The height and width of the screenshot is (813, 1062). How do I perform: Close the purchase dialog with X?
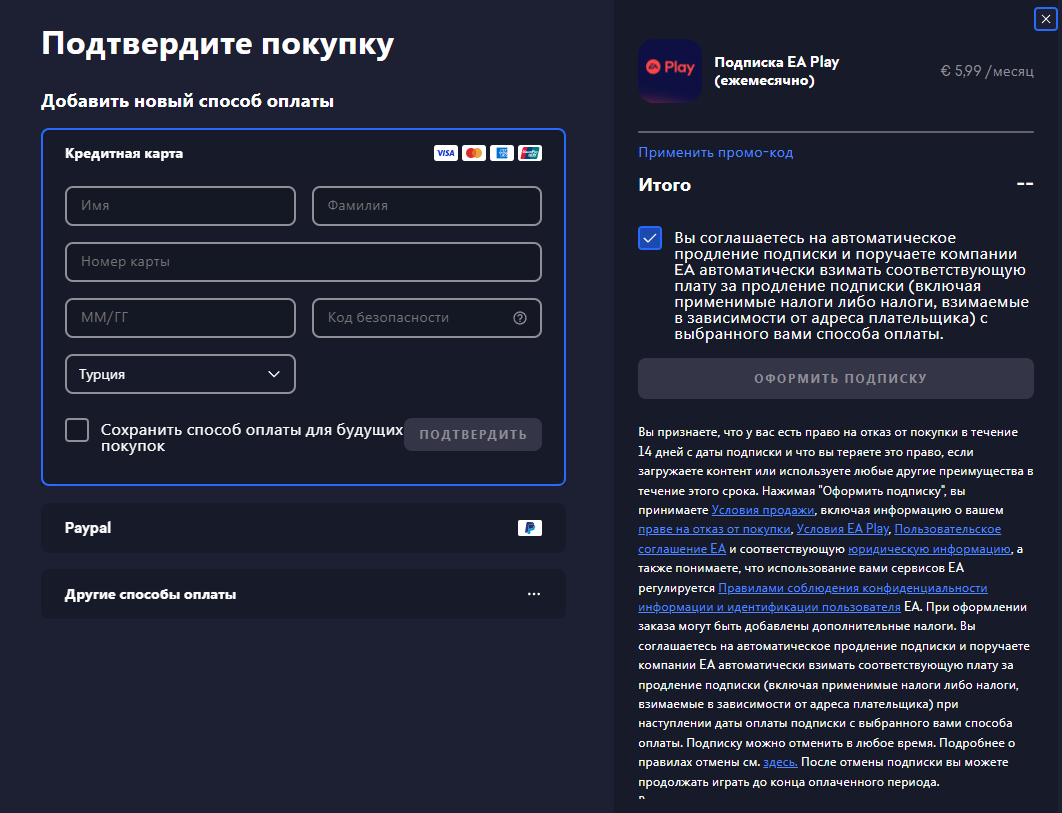[x=1046, y=19]
